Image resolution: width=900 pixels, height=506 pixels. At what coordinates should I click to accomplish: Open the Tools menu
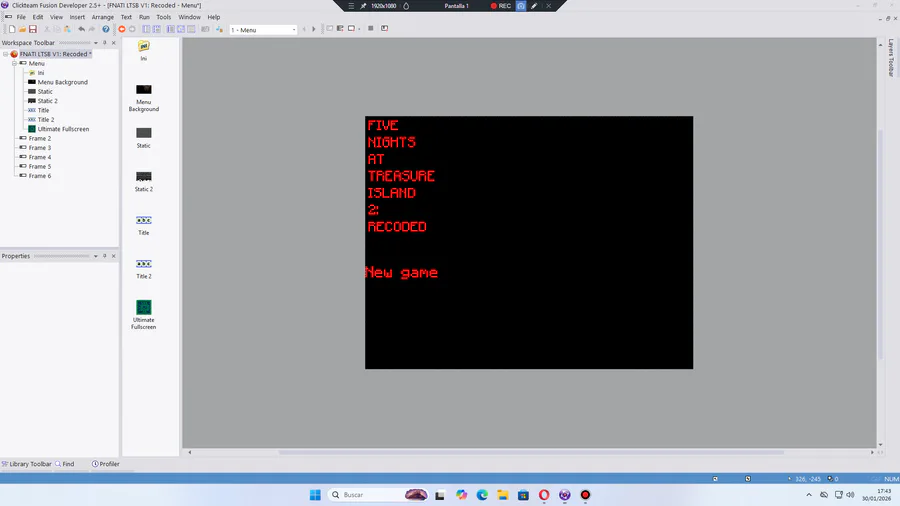pos(164,17)
